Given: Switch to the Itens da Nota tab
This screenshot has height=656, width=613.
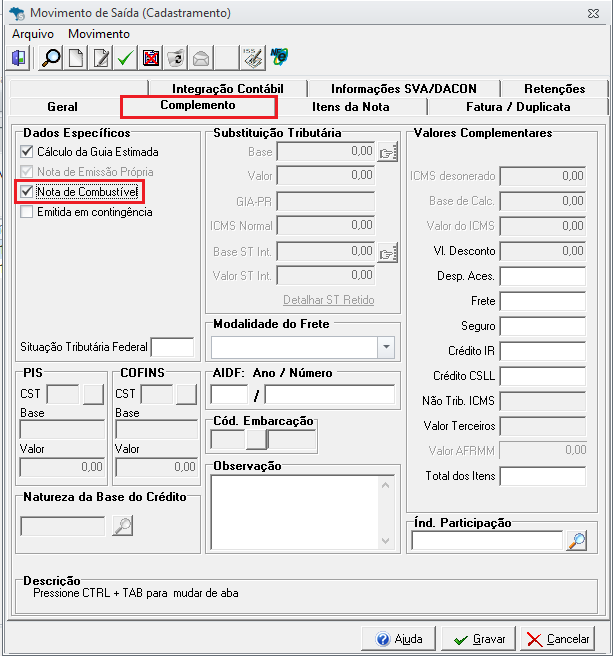Looking at the screenshot, I should [x=351, y=107].
